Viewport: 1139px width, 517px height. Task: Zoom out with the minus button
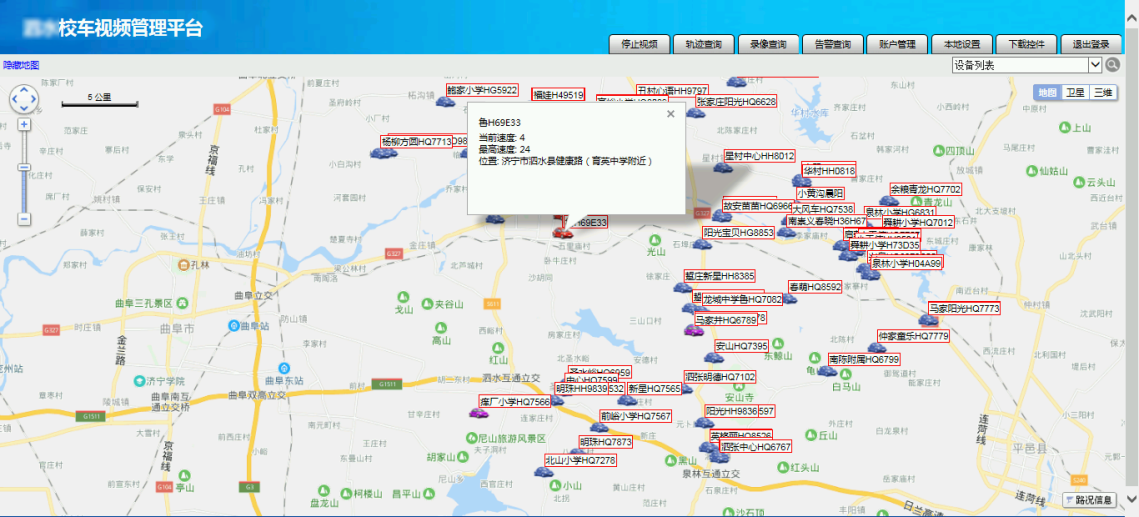click(x=24, y=219)
